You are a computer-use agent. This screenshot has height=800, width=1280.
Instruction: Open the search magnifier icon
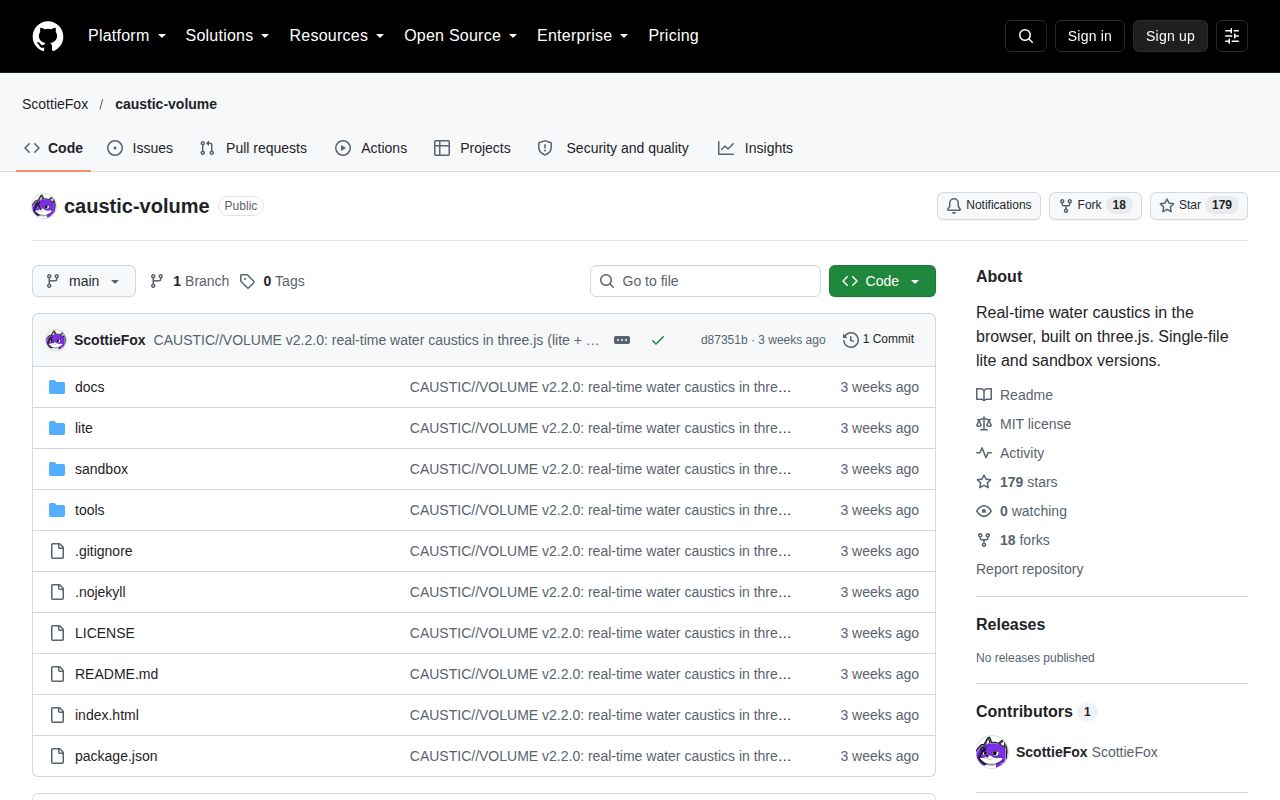point(1026,36)
